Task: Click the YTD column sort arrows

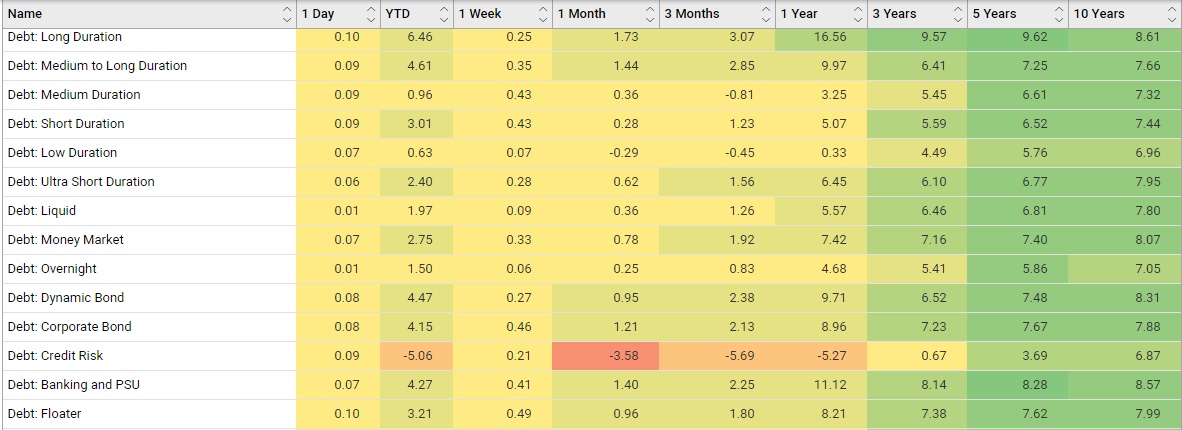Action: 443,14
